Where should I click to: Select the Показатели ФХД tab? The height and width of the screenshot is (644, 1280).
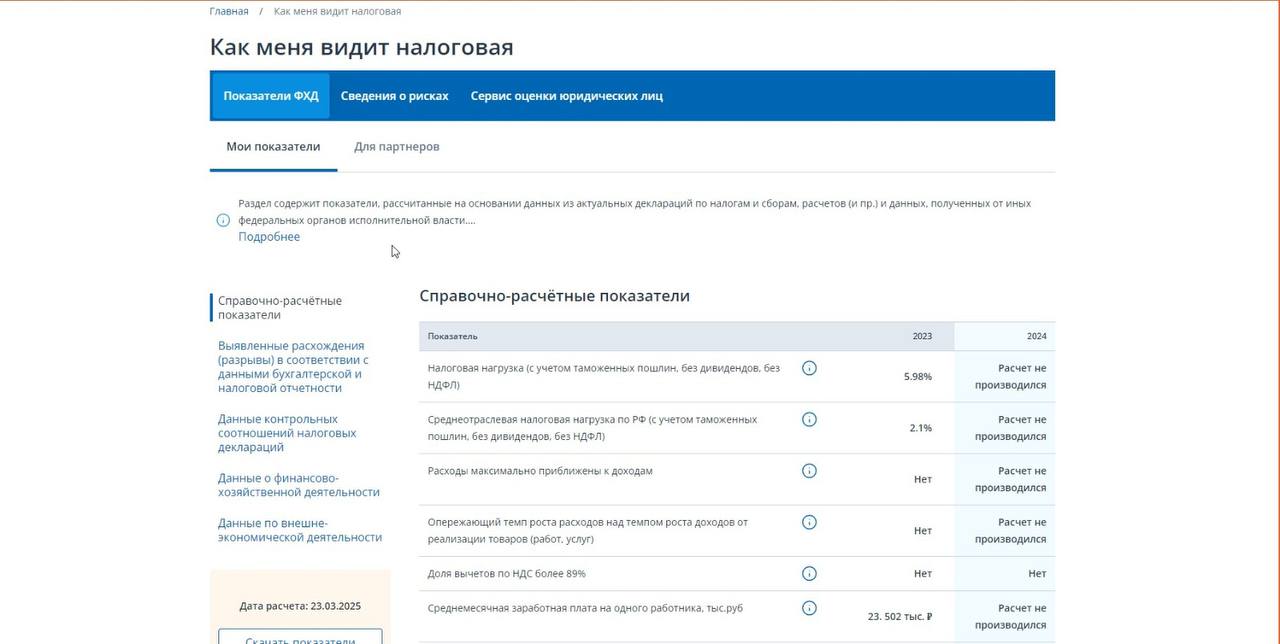pos(271,96)
